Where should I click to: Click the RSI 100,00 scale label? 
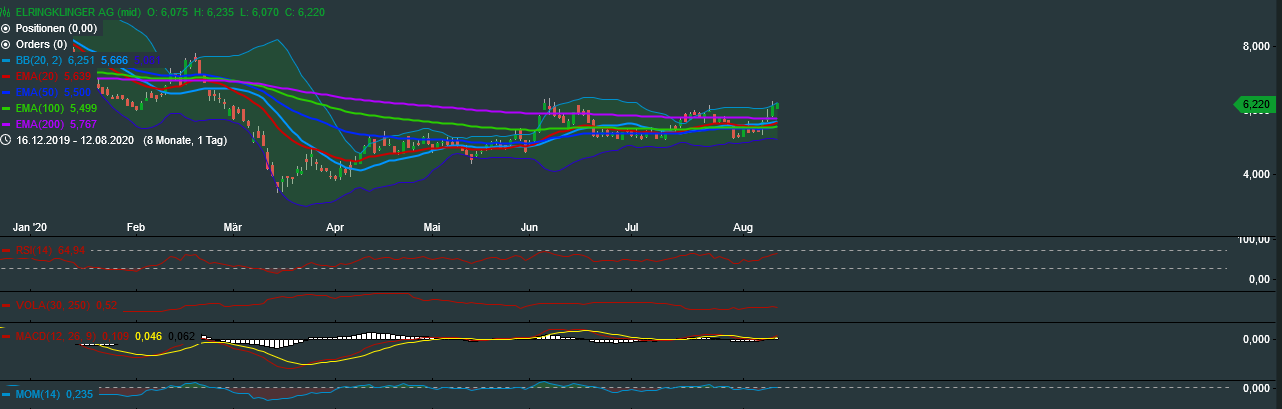[1253, 240]
